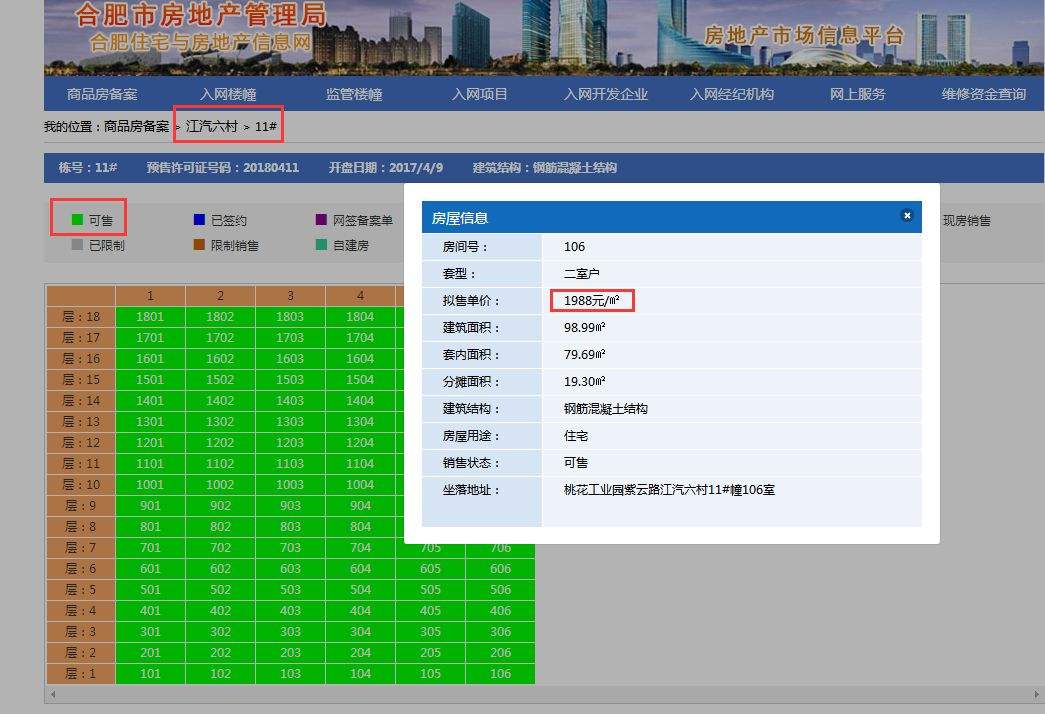This screenshot has width=1045, height=714.
Task: Click the 层：10 floor row header
Action: click(x=81, y=485)
